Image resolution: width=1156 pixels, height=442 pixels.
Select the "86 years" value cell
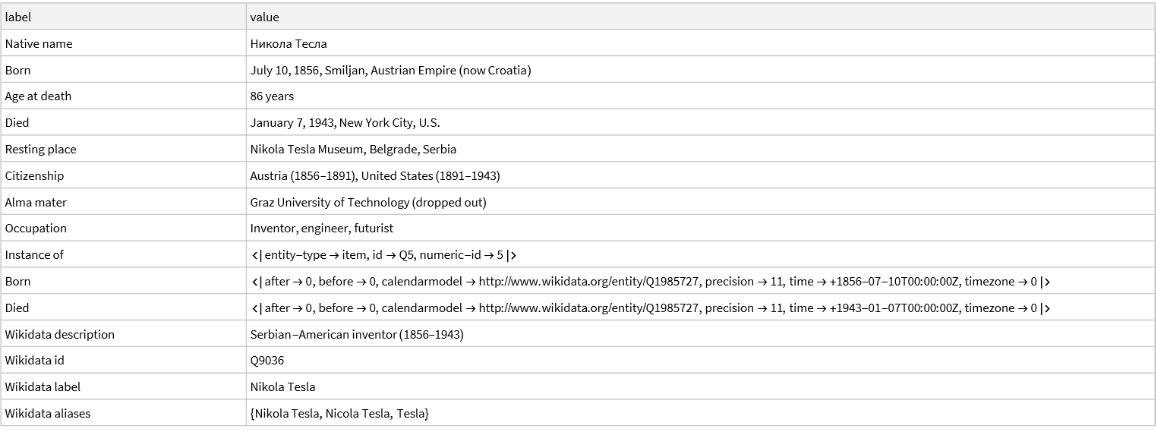pyautogui.click(x=272, y=96)
